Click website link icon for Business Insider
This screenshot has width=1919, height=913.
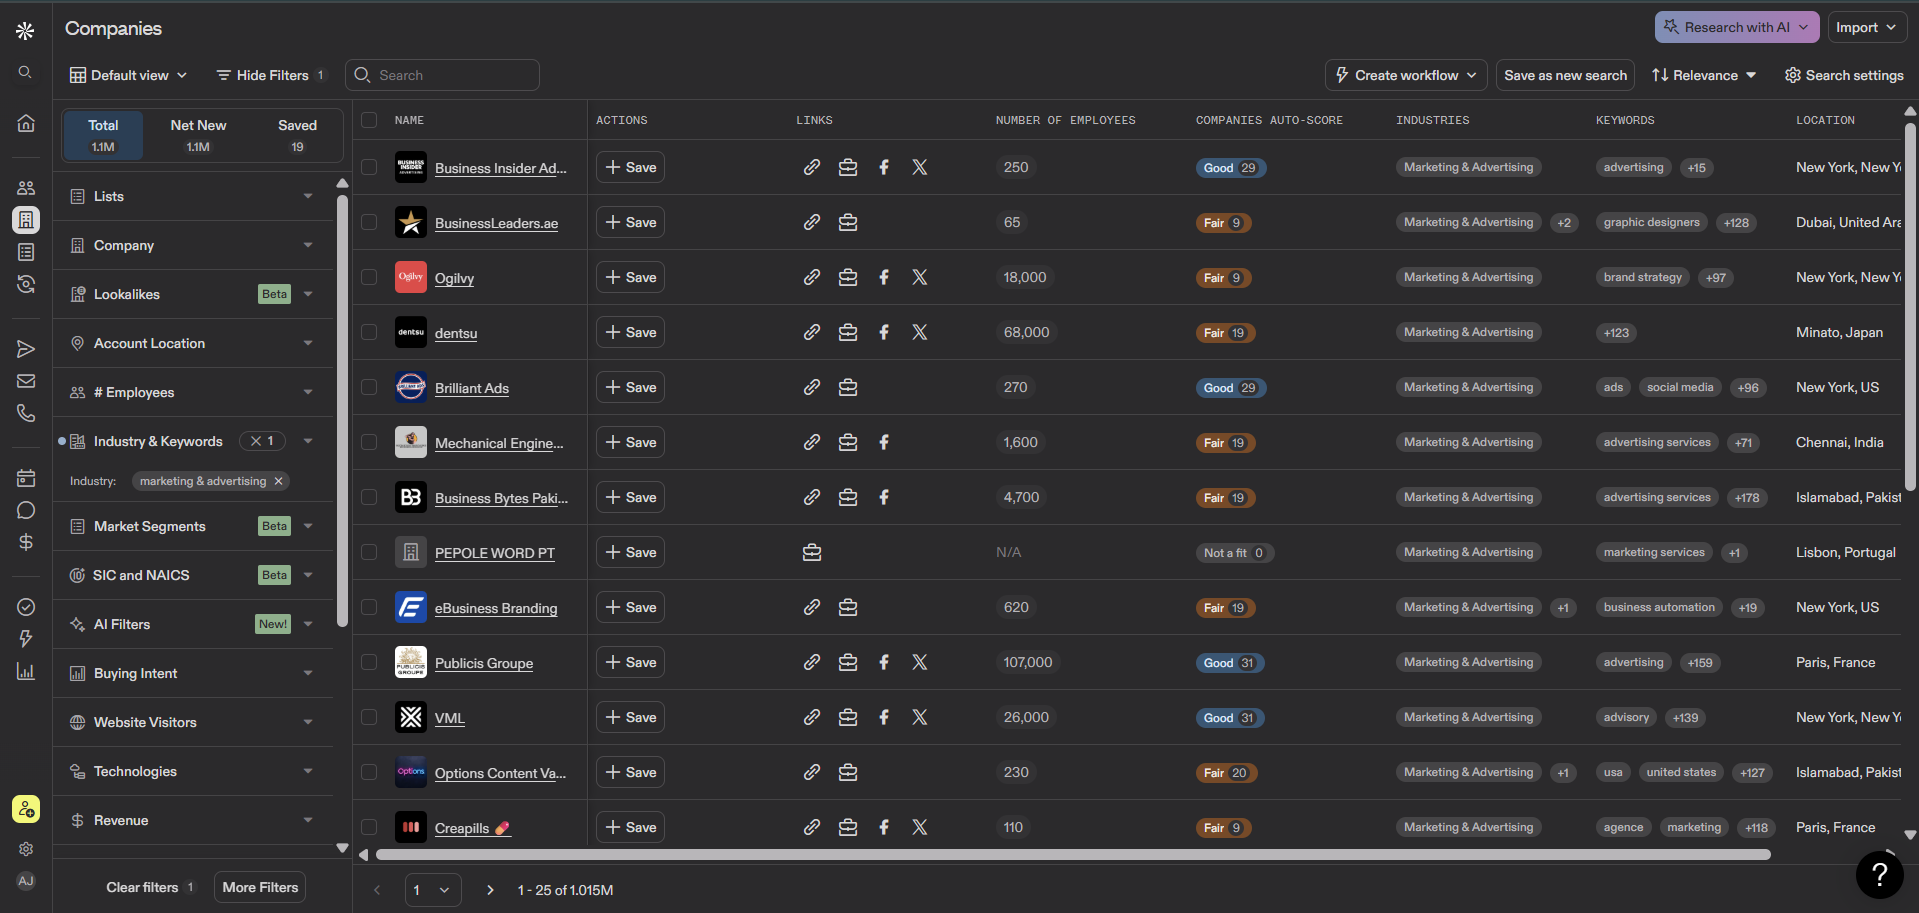(812, 167)
